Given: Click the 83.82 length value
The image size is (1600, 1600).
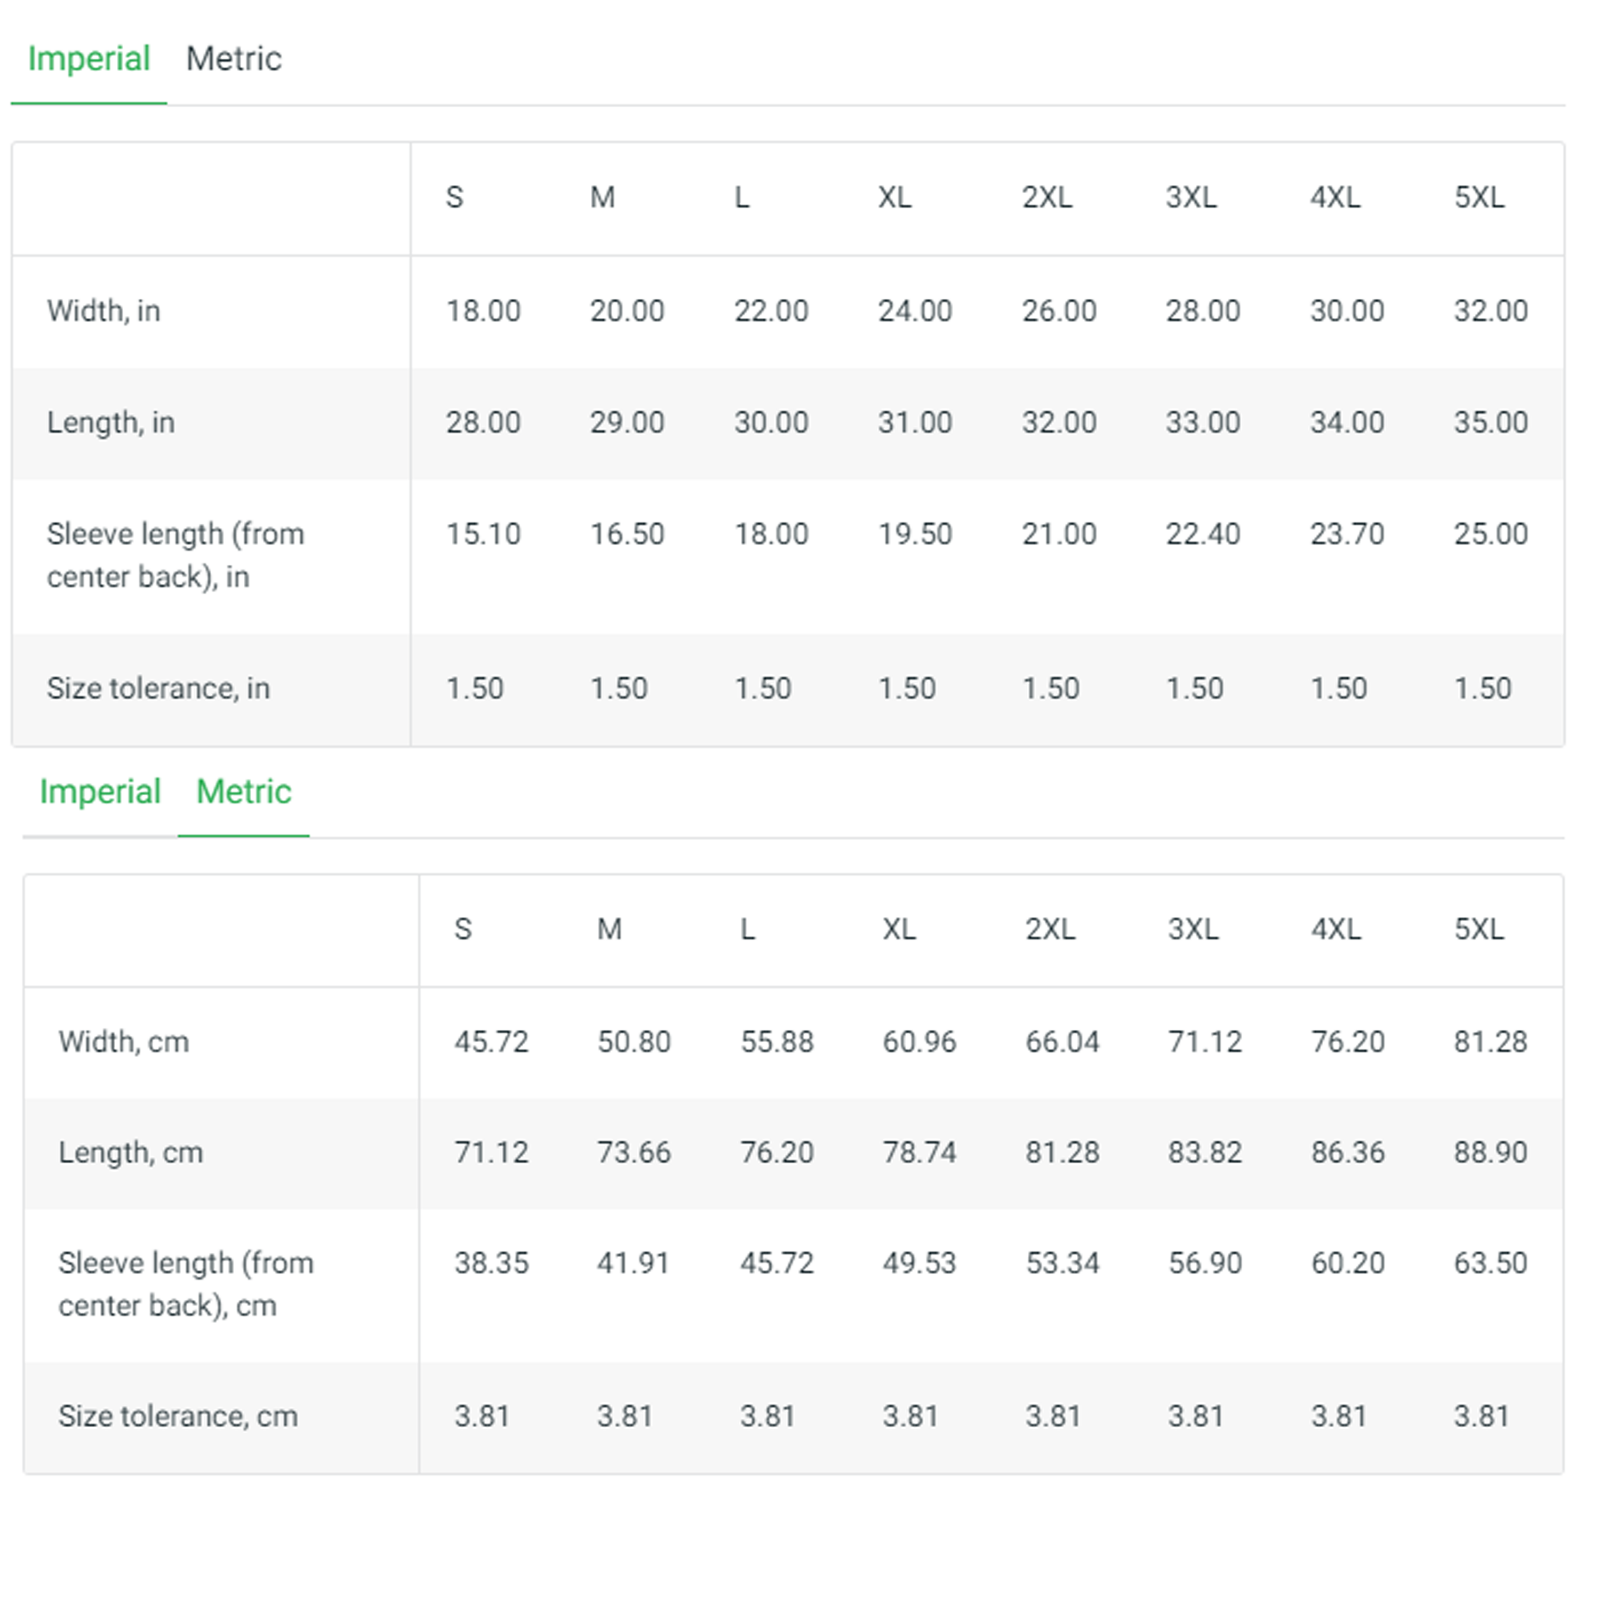Looking at the screenshot, I should point(1205,1153).
